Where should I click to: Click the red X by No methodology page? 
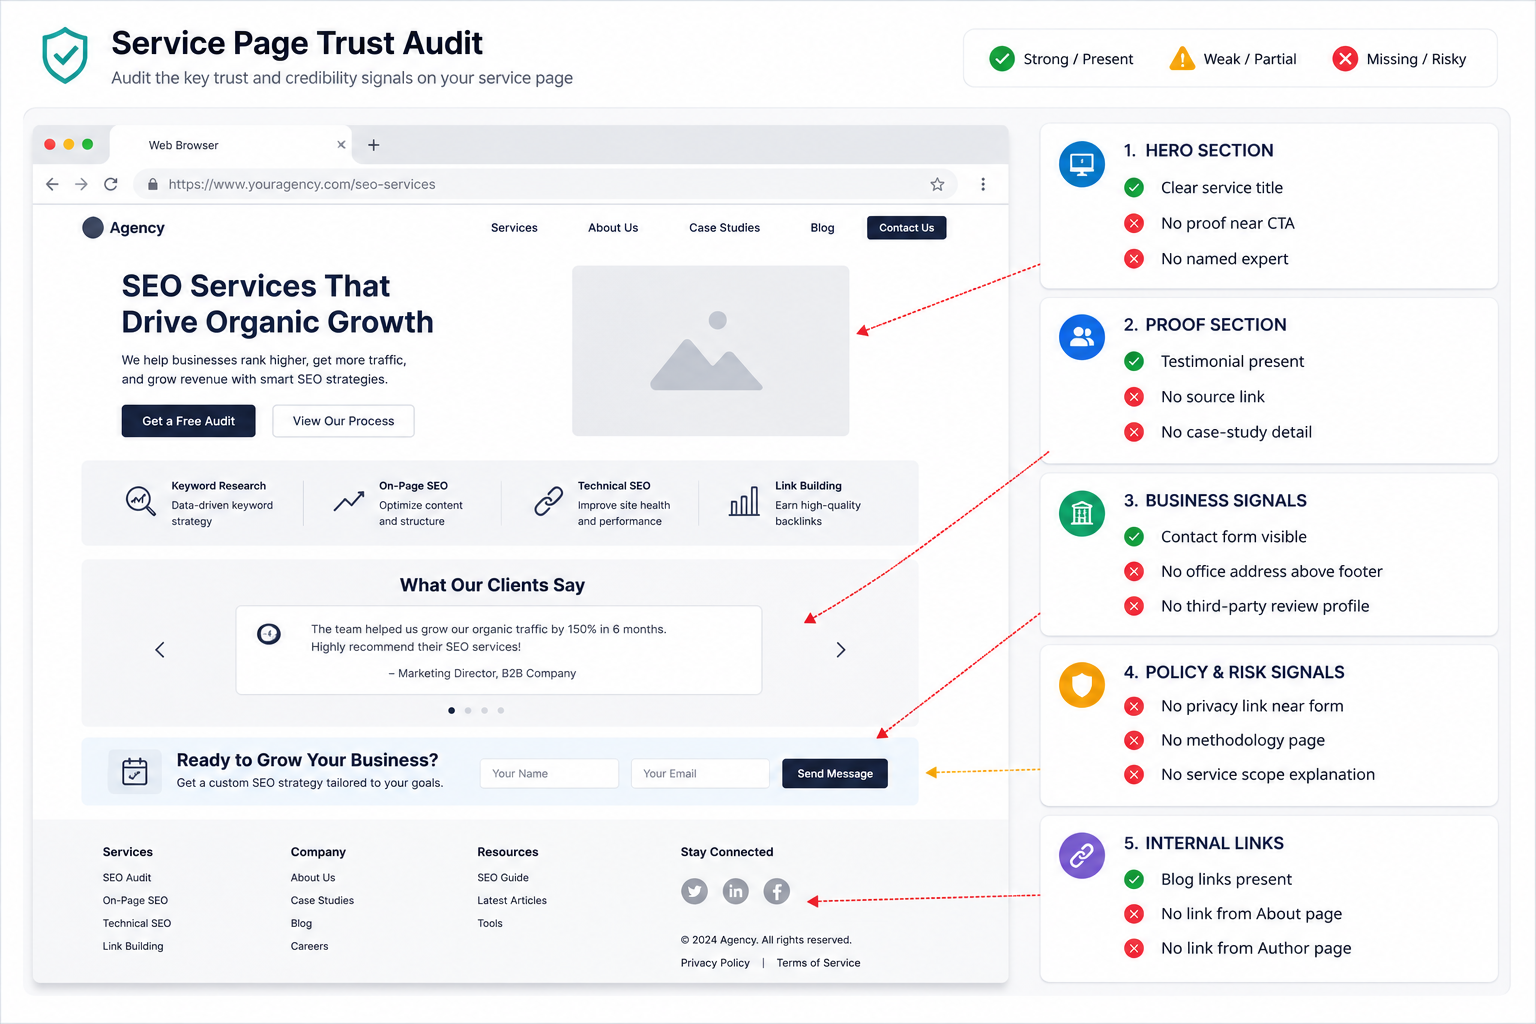[1134, 740]
